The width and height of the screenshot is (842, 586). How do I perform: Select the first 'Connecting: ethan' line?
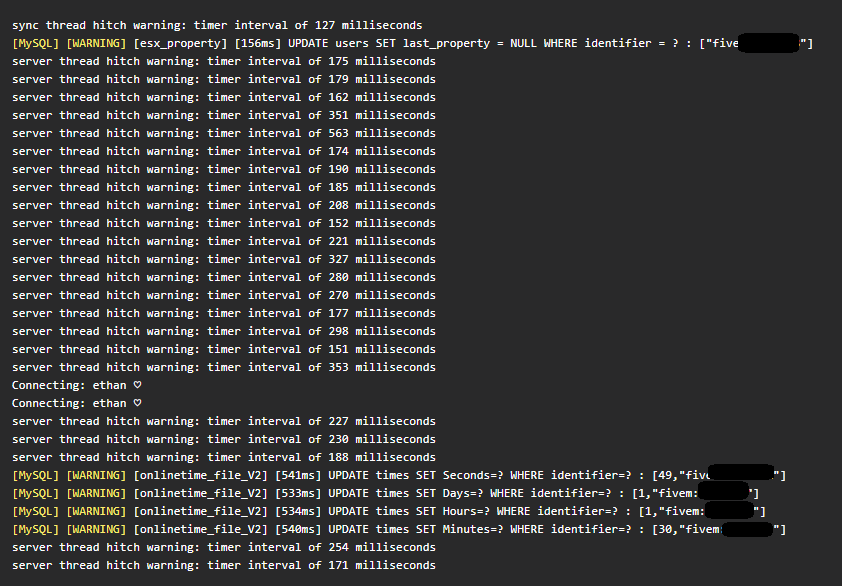tap(76, 386)
